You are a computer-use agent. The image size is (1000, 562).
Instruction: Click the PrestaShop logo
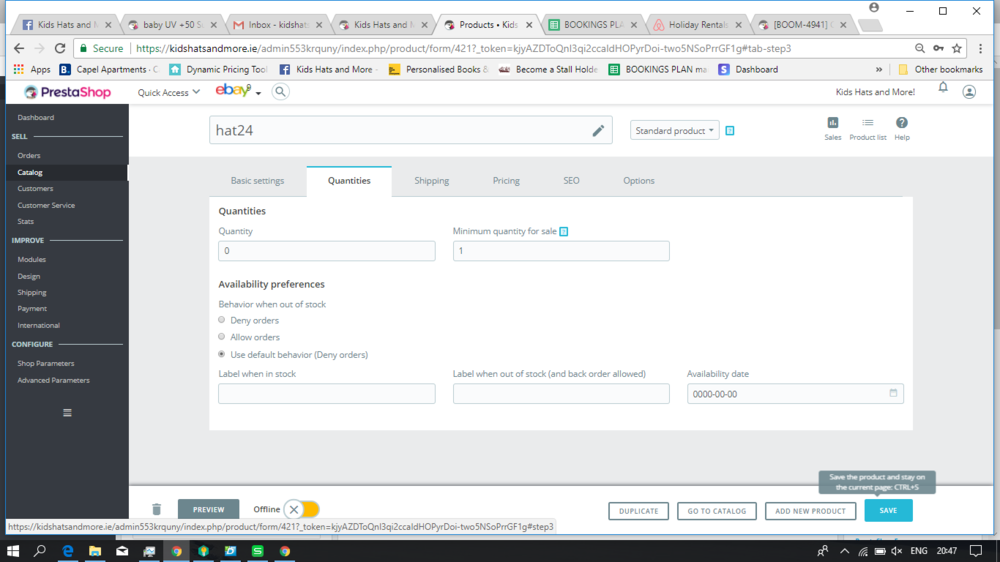[68, 92]
